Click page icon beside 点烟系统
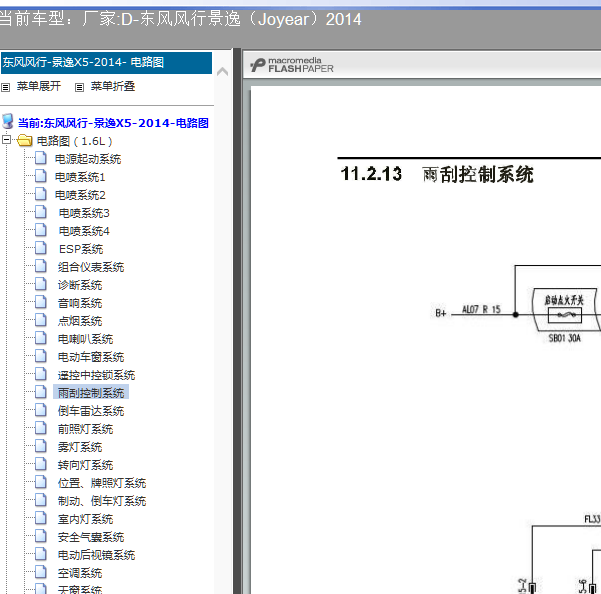 pos(41,320)
